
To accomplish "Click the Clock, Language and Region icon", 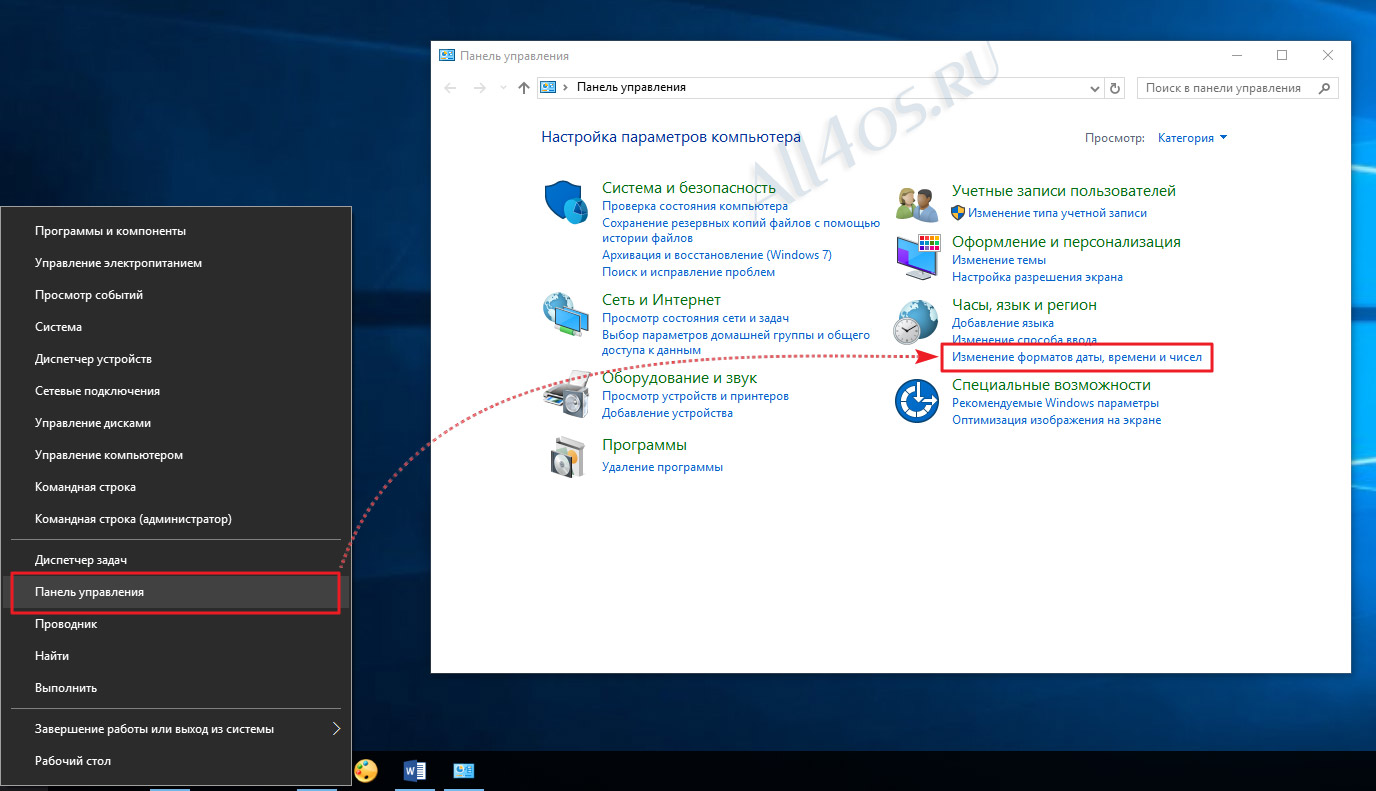I will pyautogui.click(x=917, y=322).
